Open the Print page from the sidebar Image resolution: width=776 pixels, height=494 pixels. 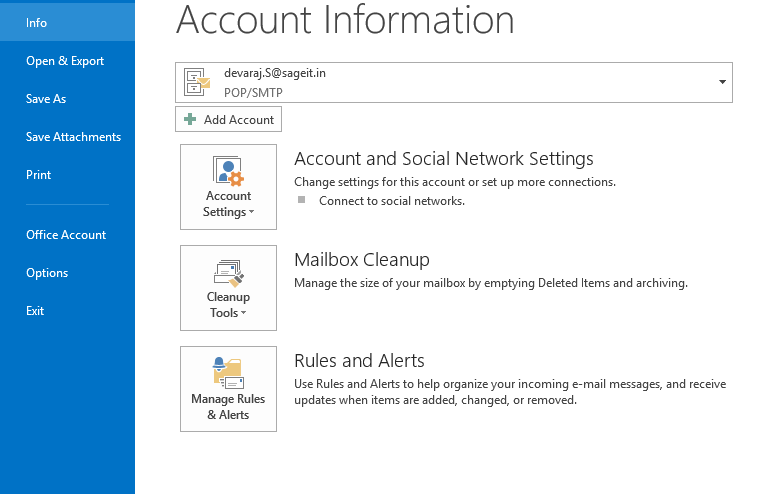click(39, 175)
